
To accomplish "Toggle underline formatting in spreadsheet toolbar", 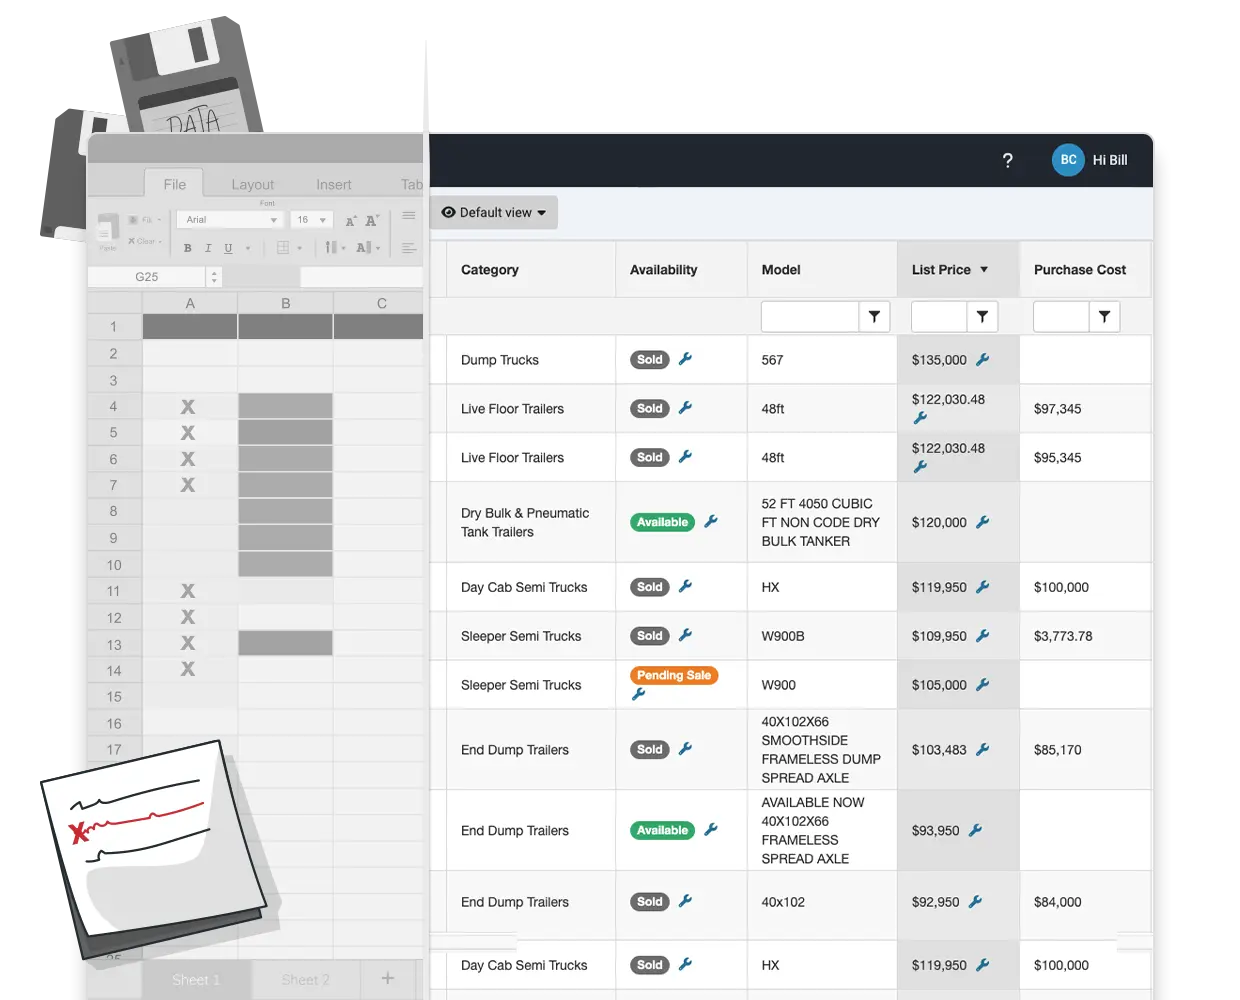I will (x=228, y=248).
